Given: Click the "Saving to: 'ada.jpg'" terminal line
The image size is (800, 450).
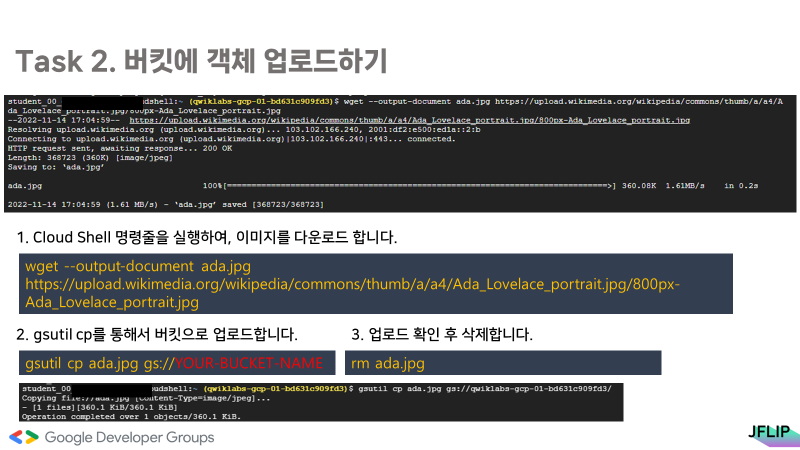Looking at the screenshot, I should coord(56,167).
